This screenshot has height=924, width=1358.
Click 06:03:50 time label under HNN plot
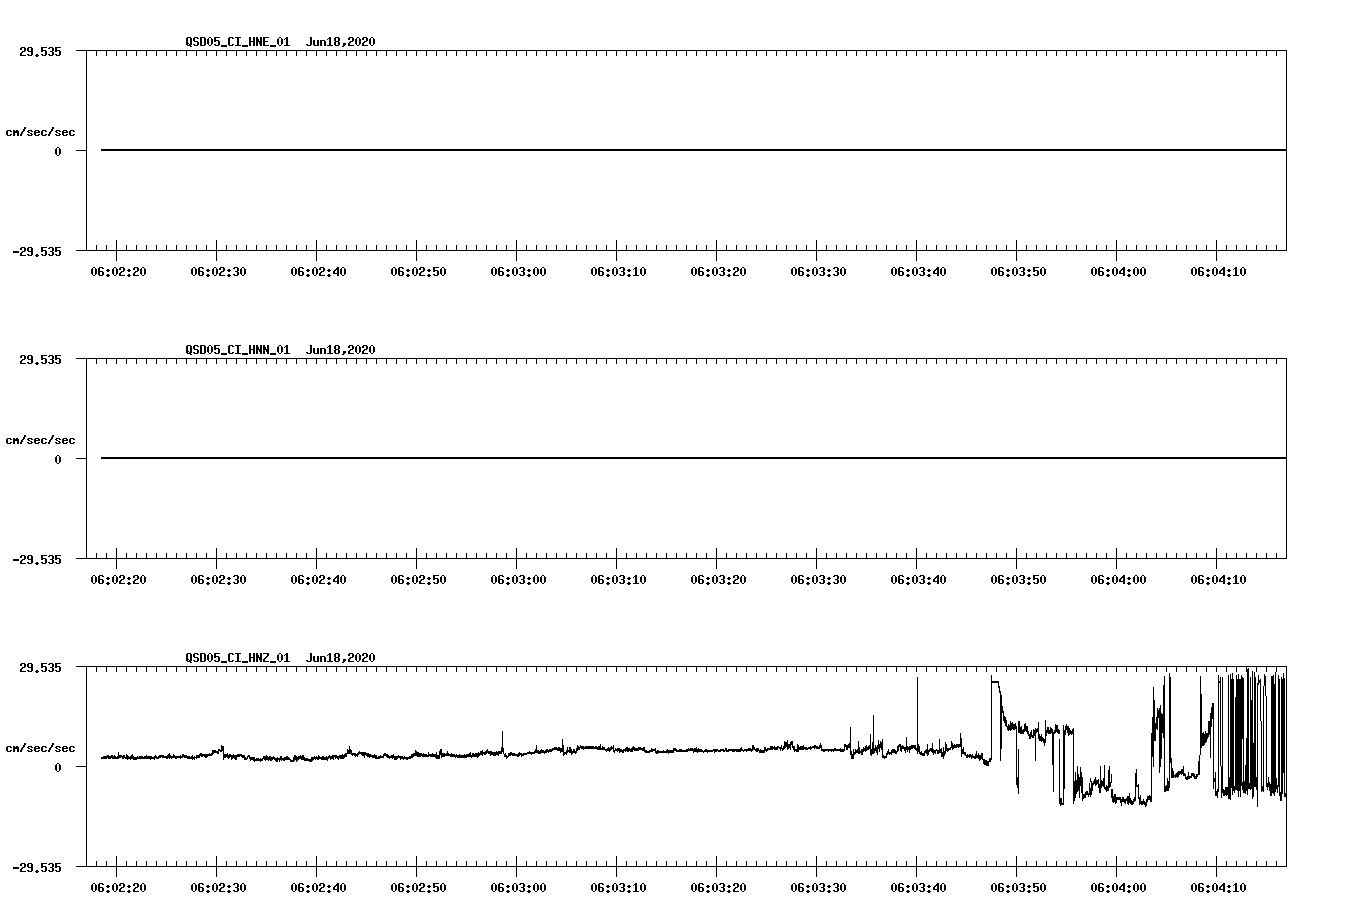(x=1018, y=579)
